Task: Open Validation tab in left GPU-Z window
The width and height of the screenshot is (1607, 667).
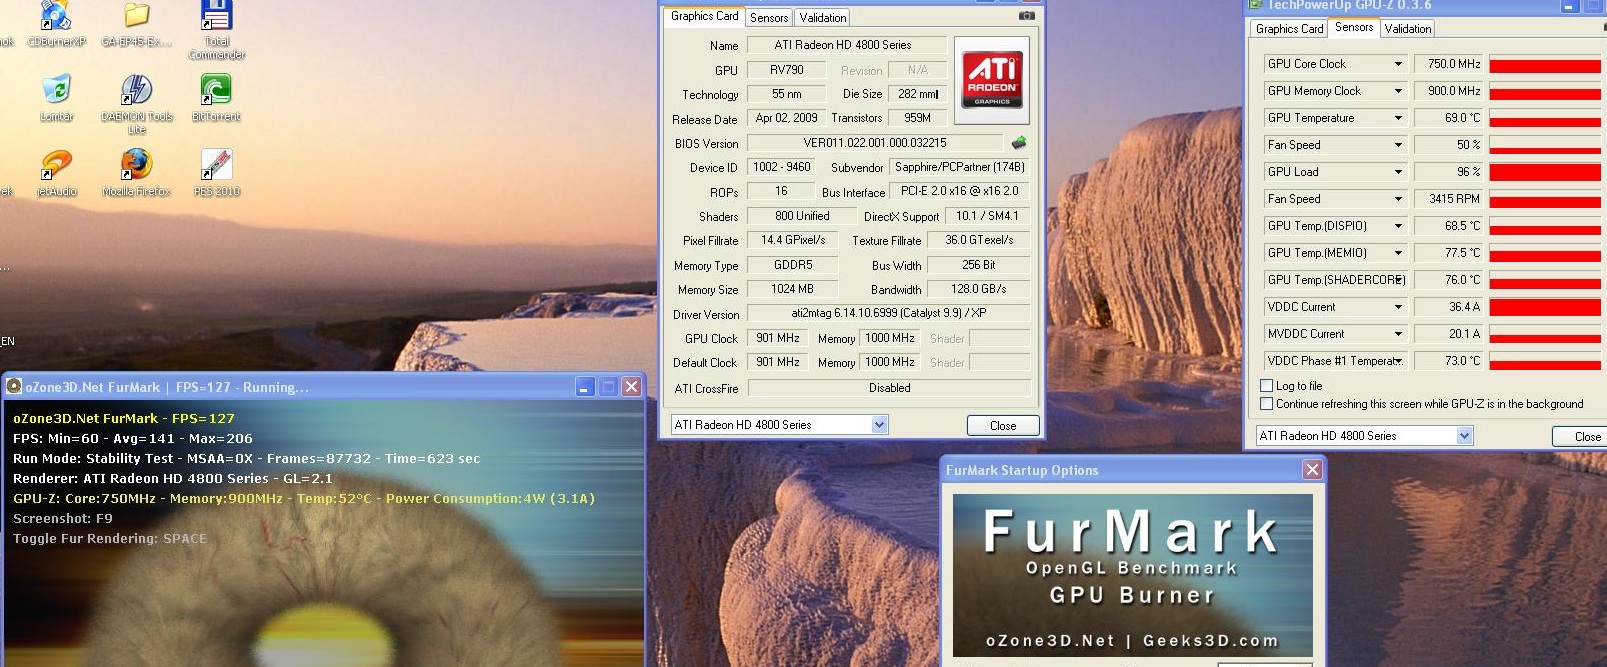Action: [823, 17]
